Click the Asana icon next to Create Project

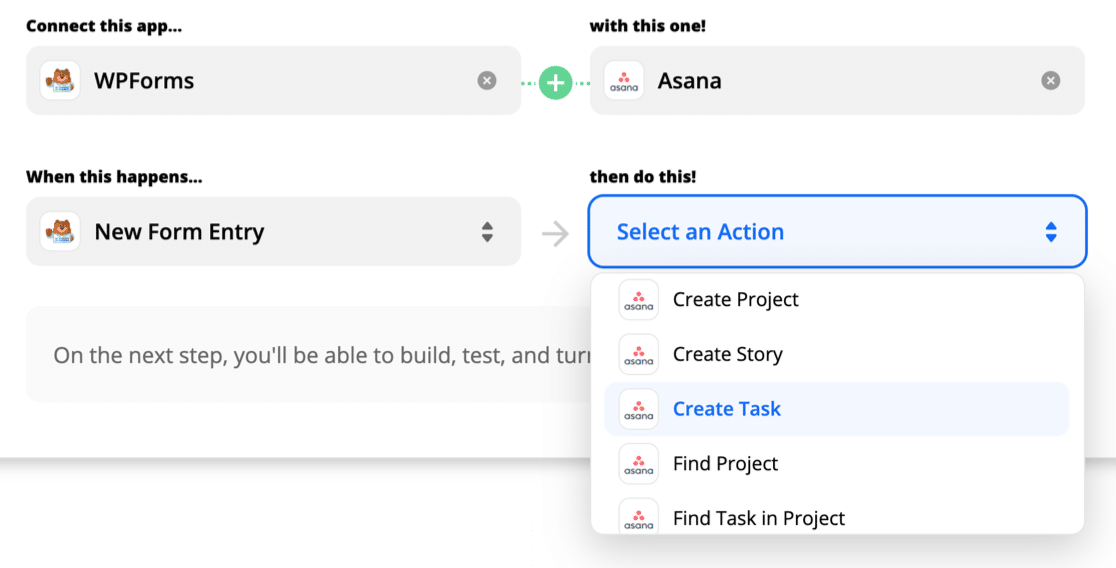click(x=638, y=300)
